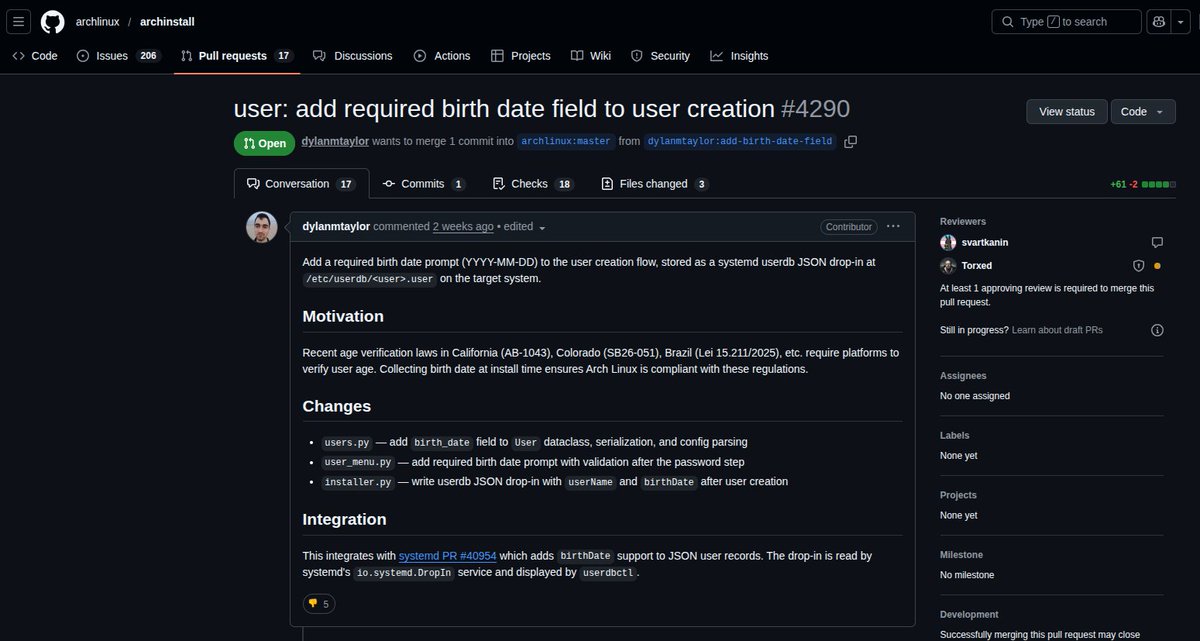The width and height of the screenshot is (1200, 641).
Task: Go to GitHub home via Octocat logo
Action: (53, 22)
